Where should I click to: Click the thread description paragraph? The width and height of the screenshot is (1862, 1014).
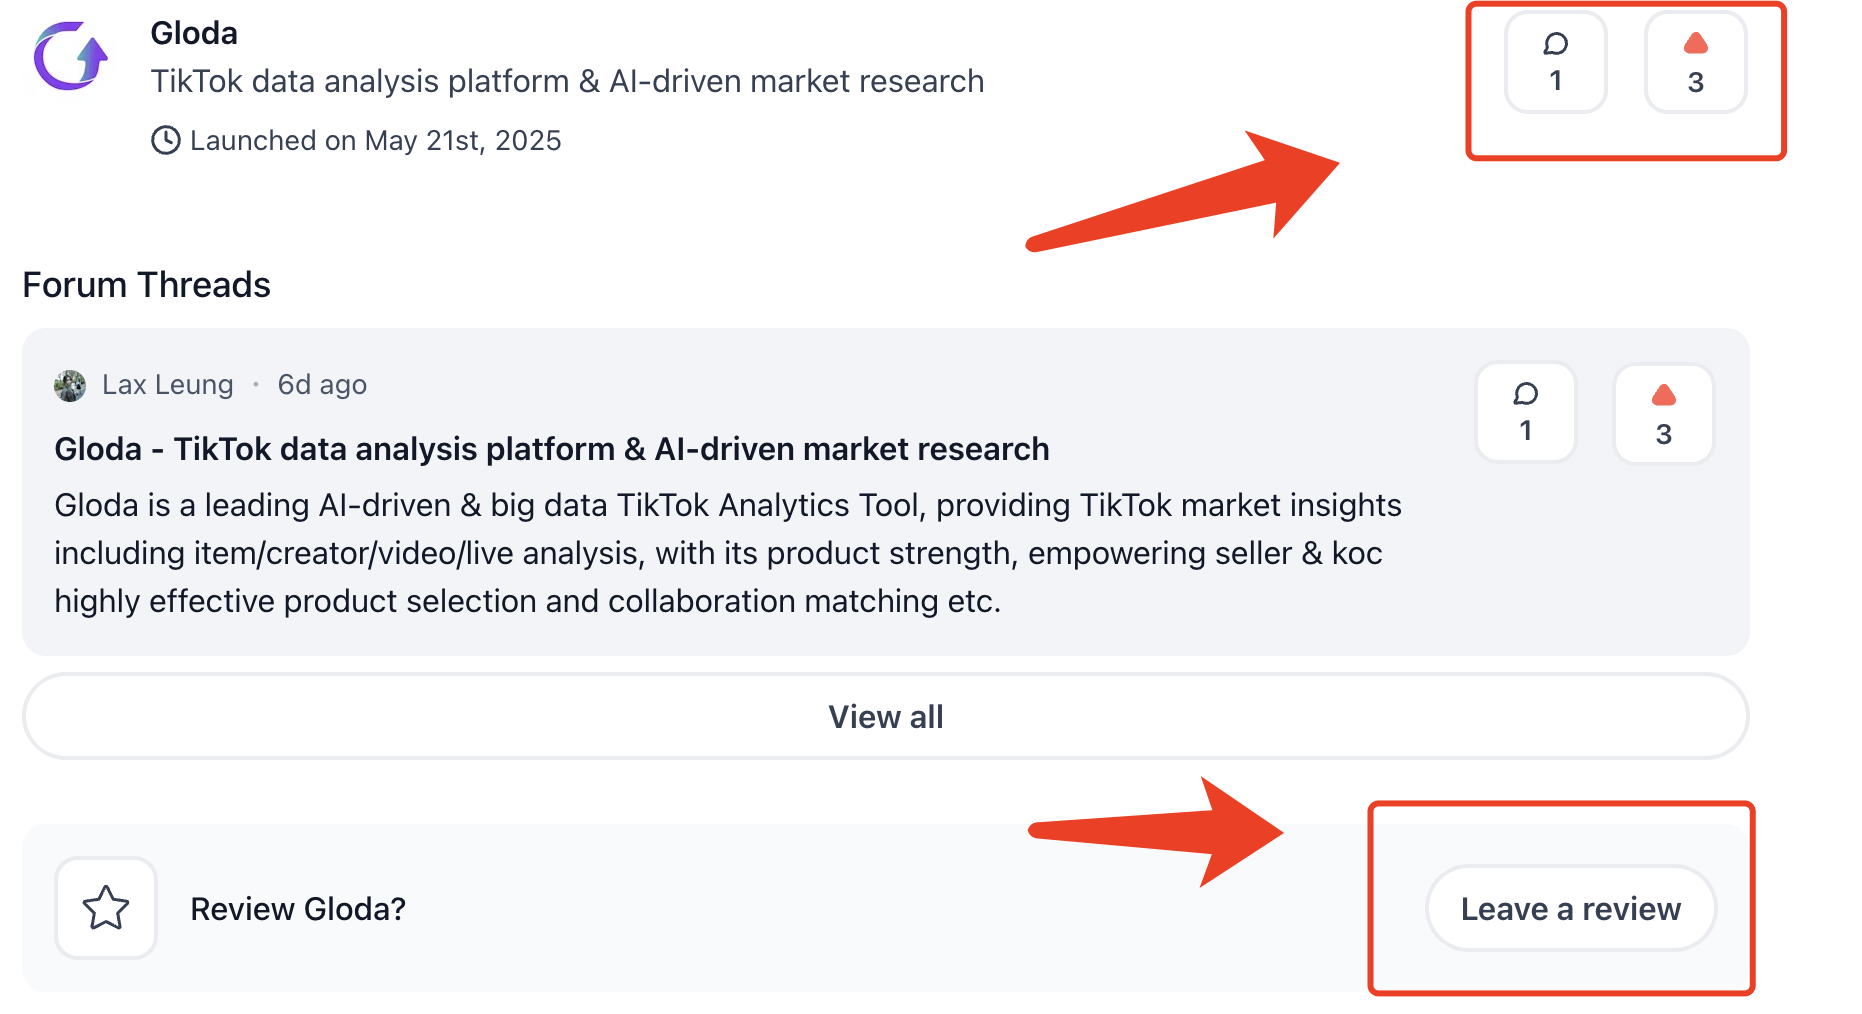click(x=728, y=553)
